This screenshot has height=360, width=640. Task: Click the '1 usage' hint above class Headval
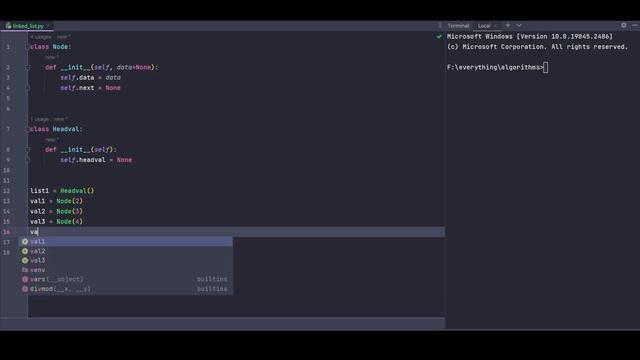coord(40,119)
